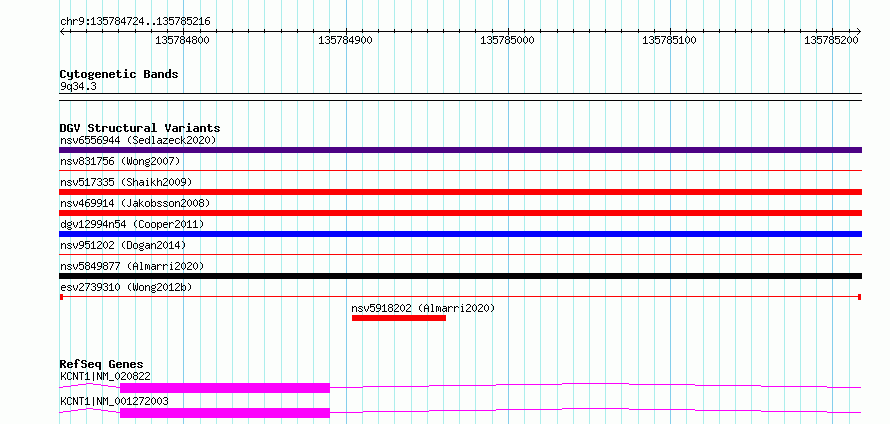Click the magenta exon of KCNT1|NM_001272003
Viewport: 890px width, 424px height.
pos(225,413)
